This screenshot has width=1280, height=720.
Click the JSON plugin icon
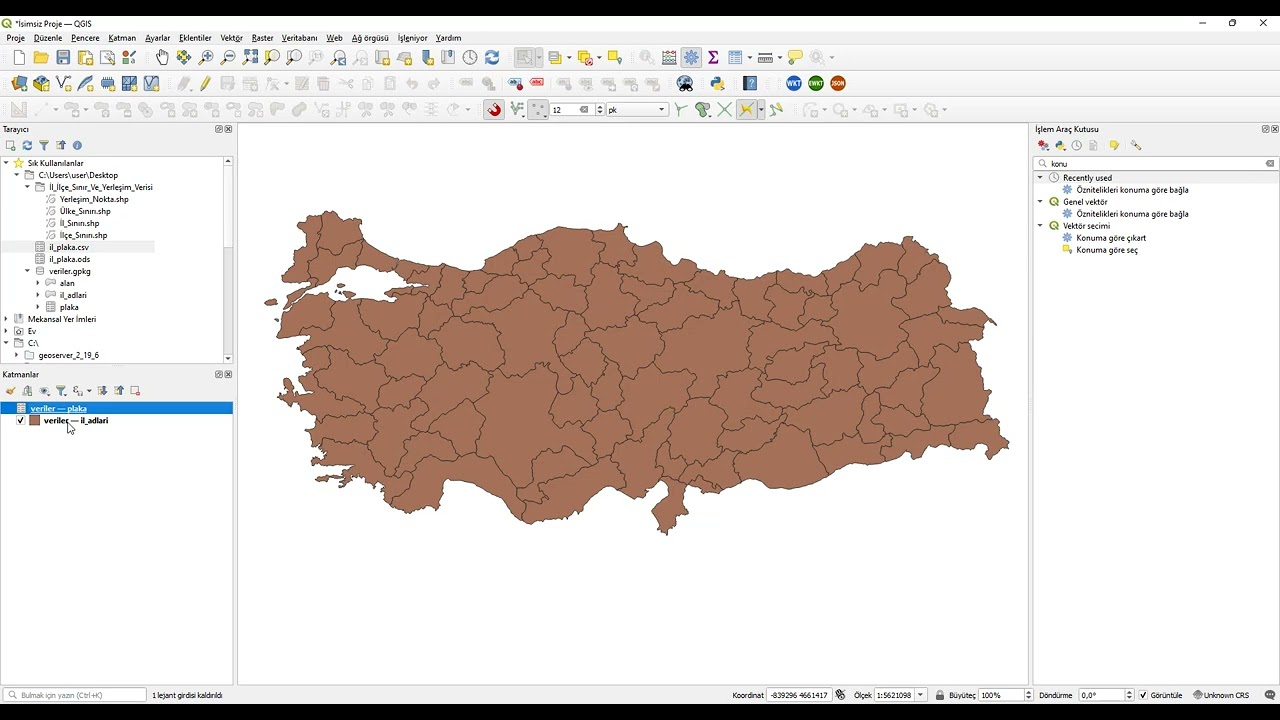point(838,84)
